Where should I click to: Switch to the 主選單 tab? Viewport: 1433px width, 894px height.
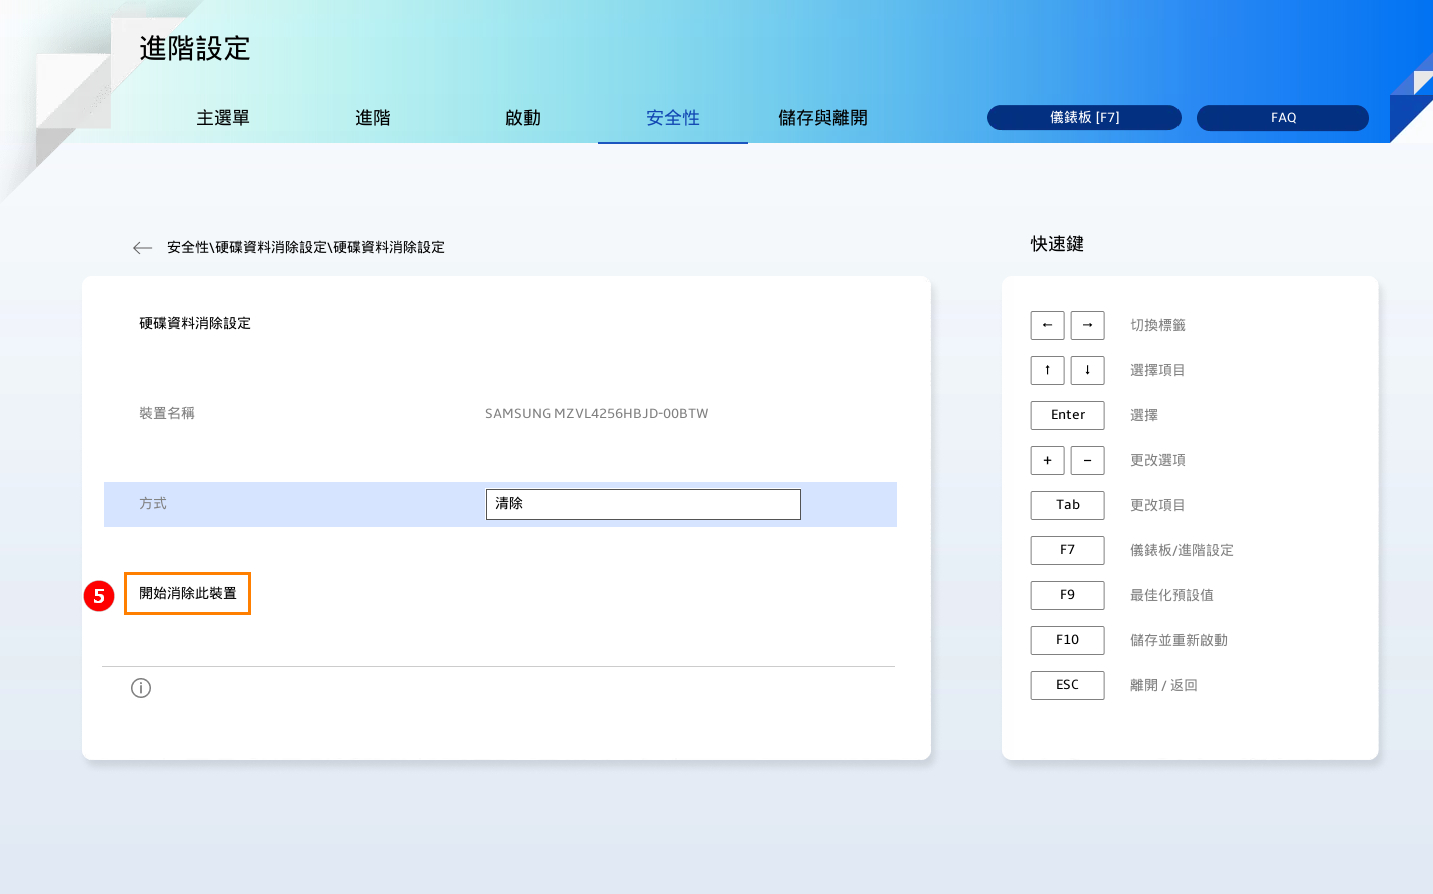click(223, 118)
